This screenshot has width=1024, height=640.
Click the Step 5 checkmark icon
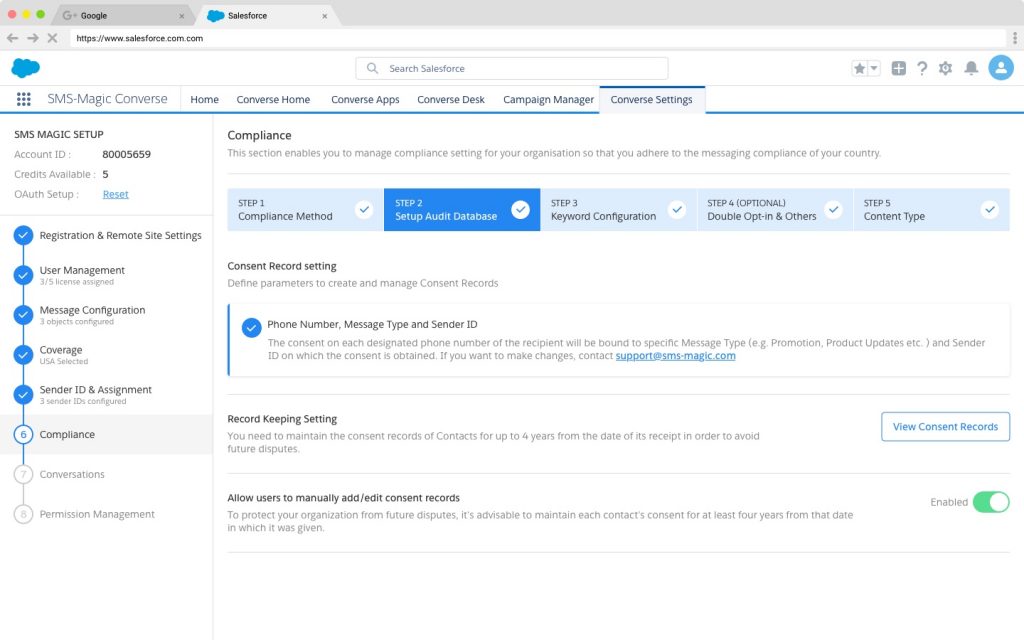pos(990,210)
